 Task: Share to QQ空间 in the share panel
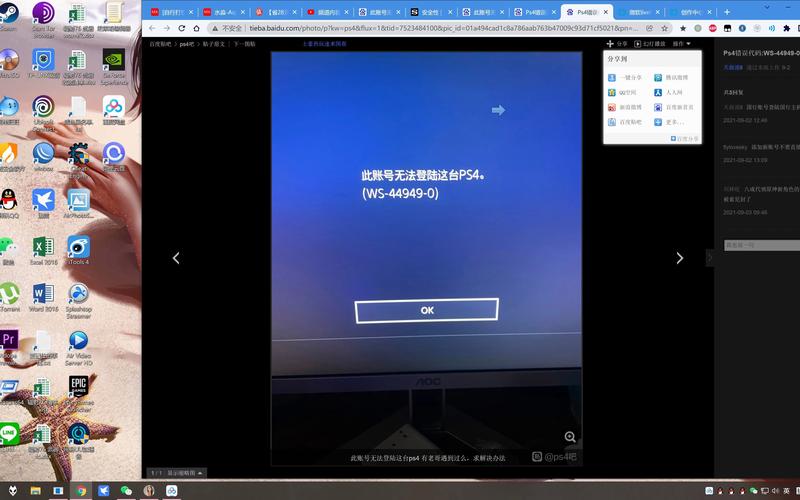click(622, 92)
